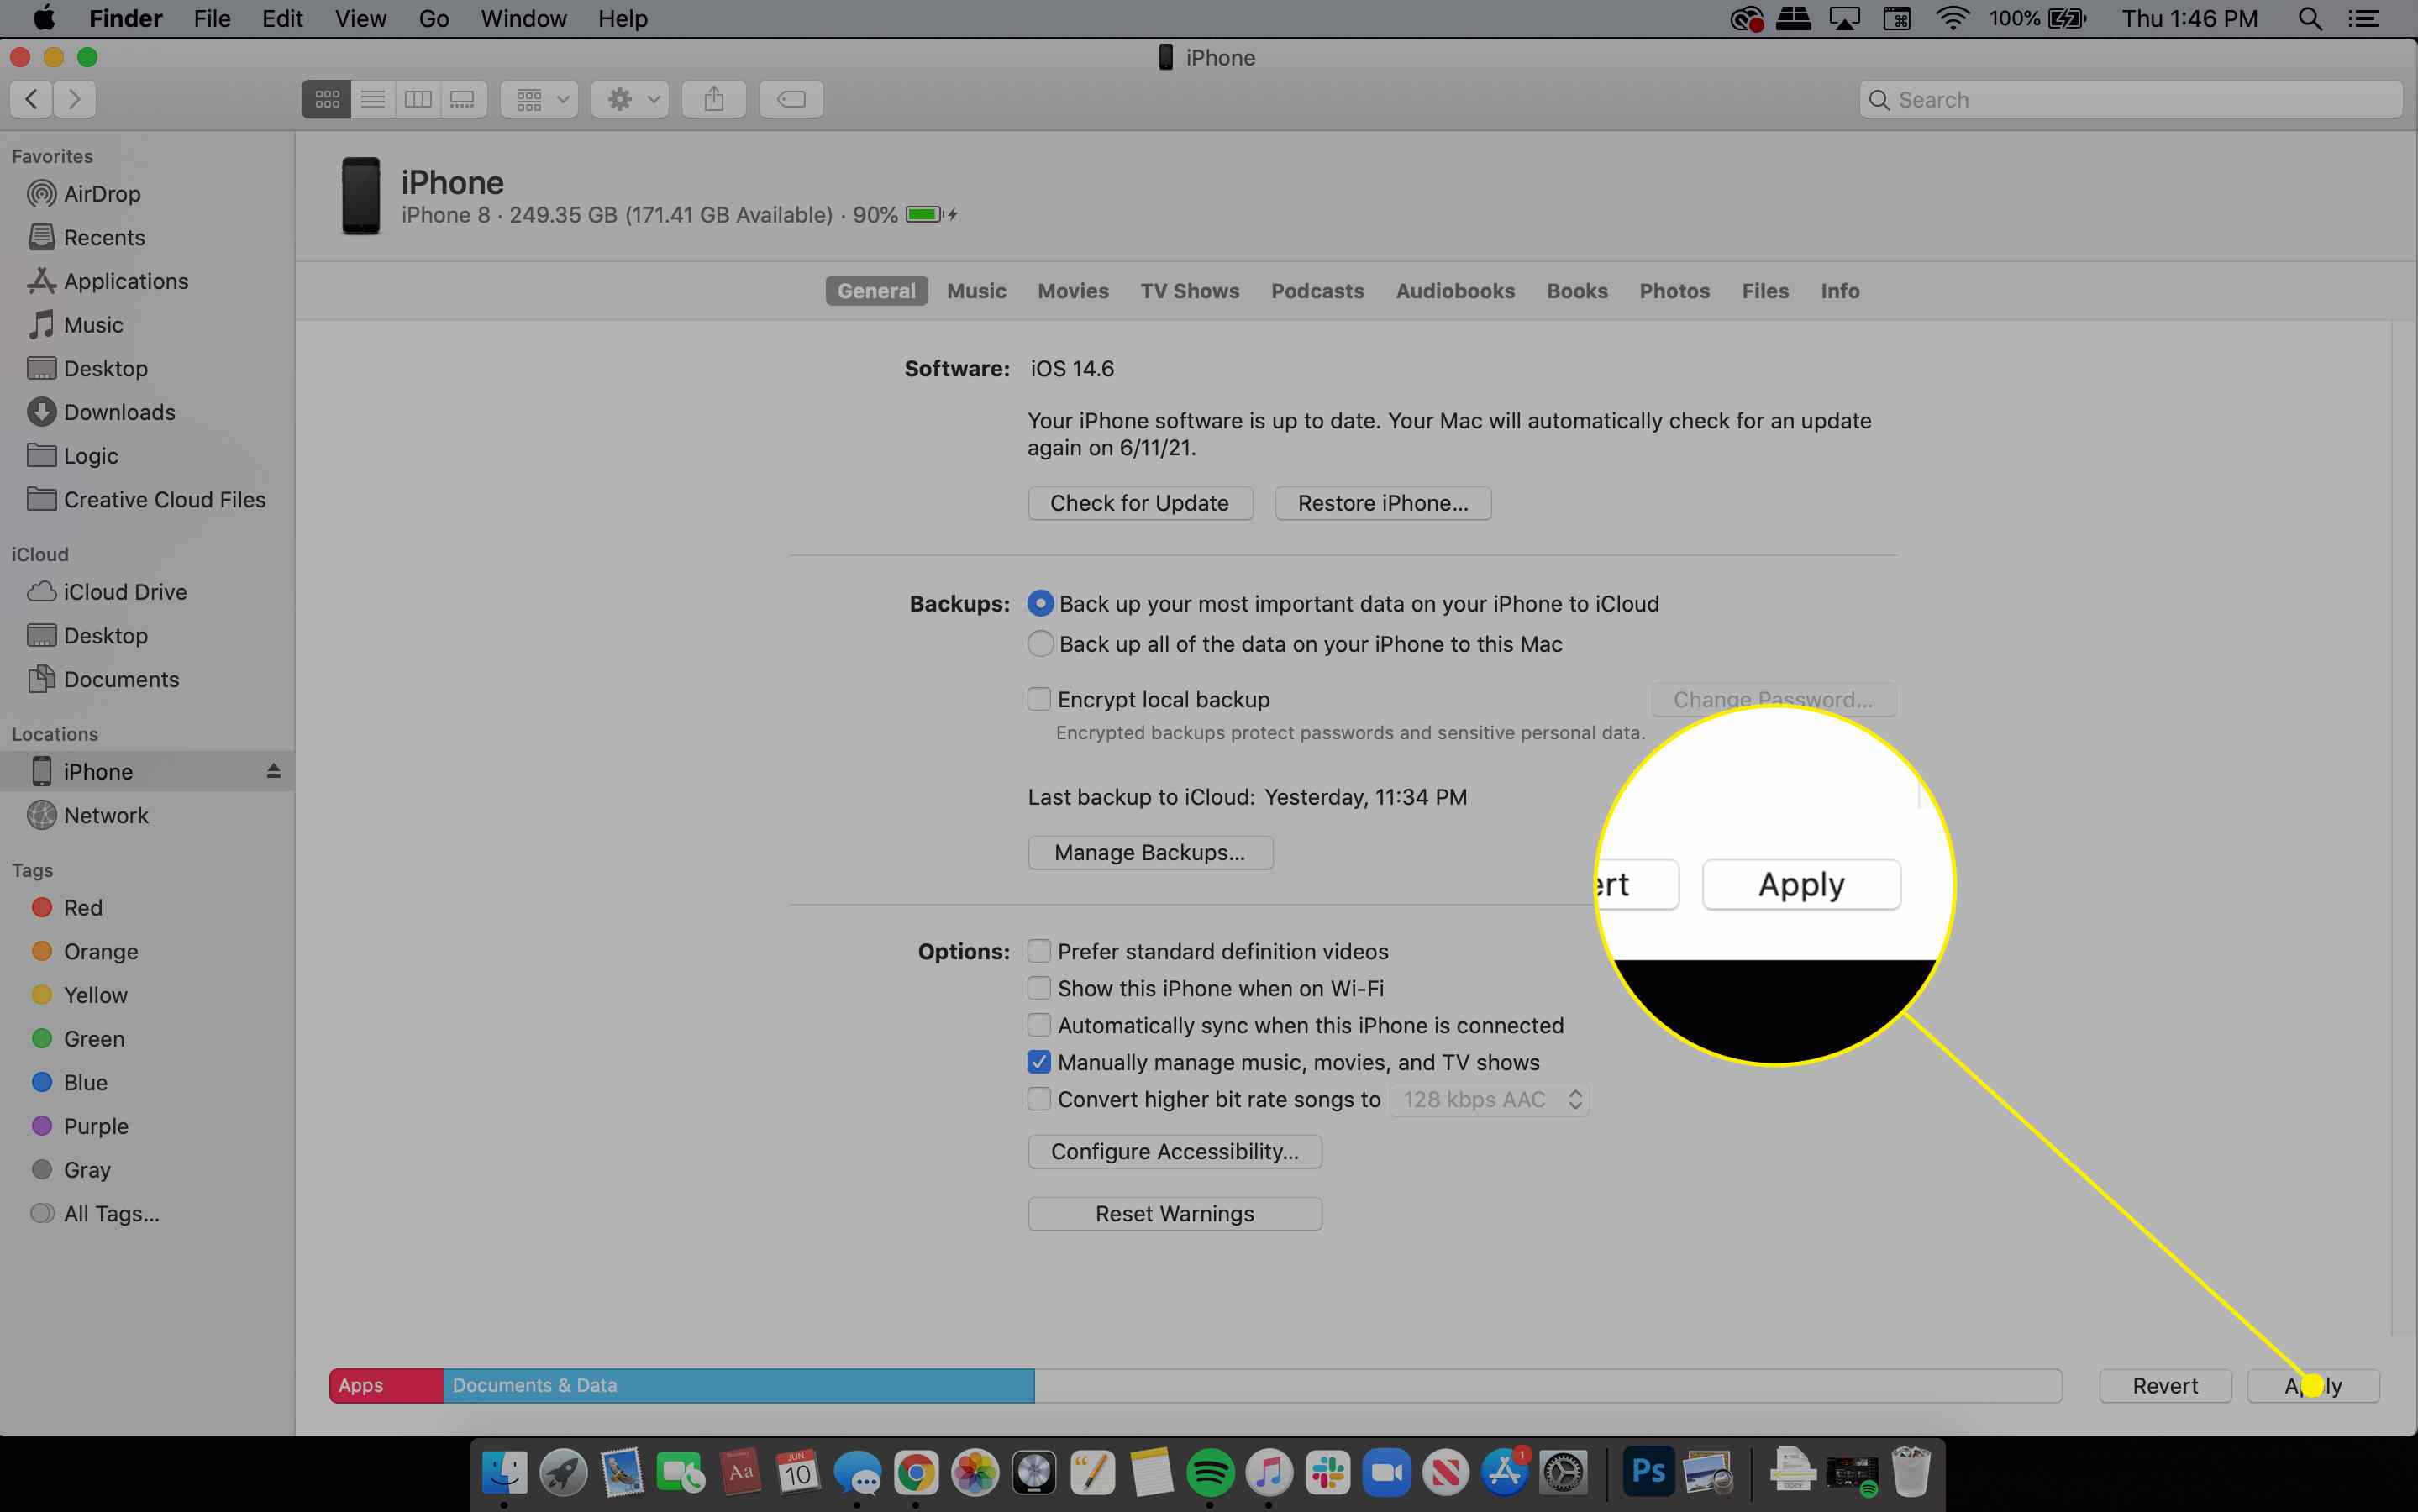Click Configure Accessibility button

click(x=1175, y=1151)
